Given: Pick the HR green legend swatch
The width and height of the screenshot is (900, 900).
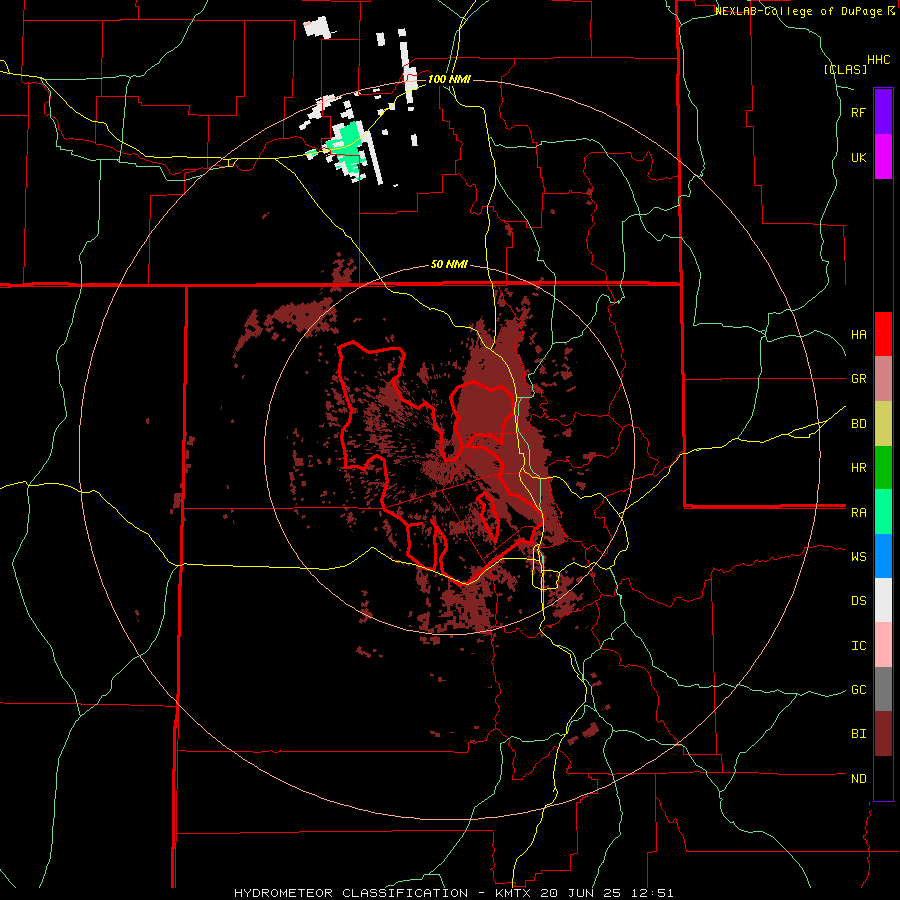Looking at the screenshot, I should [x=883, y=468].
